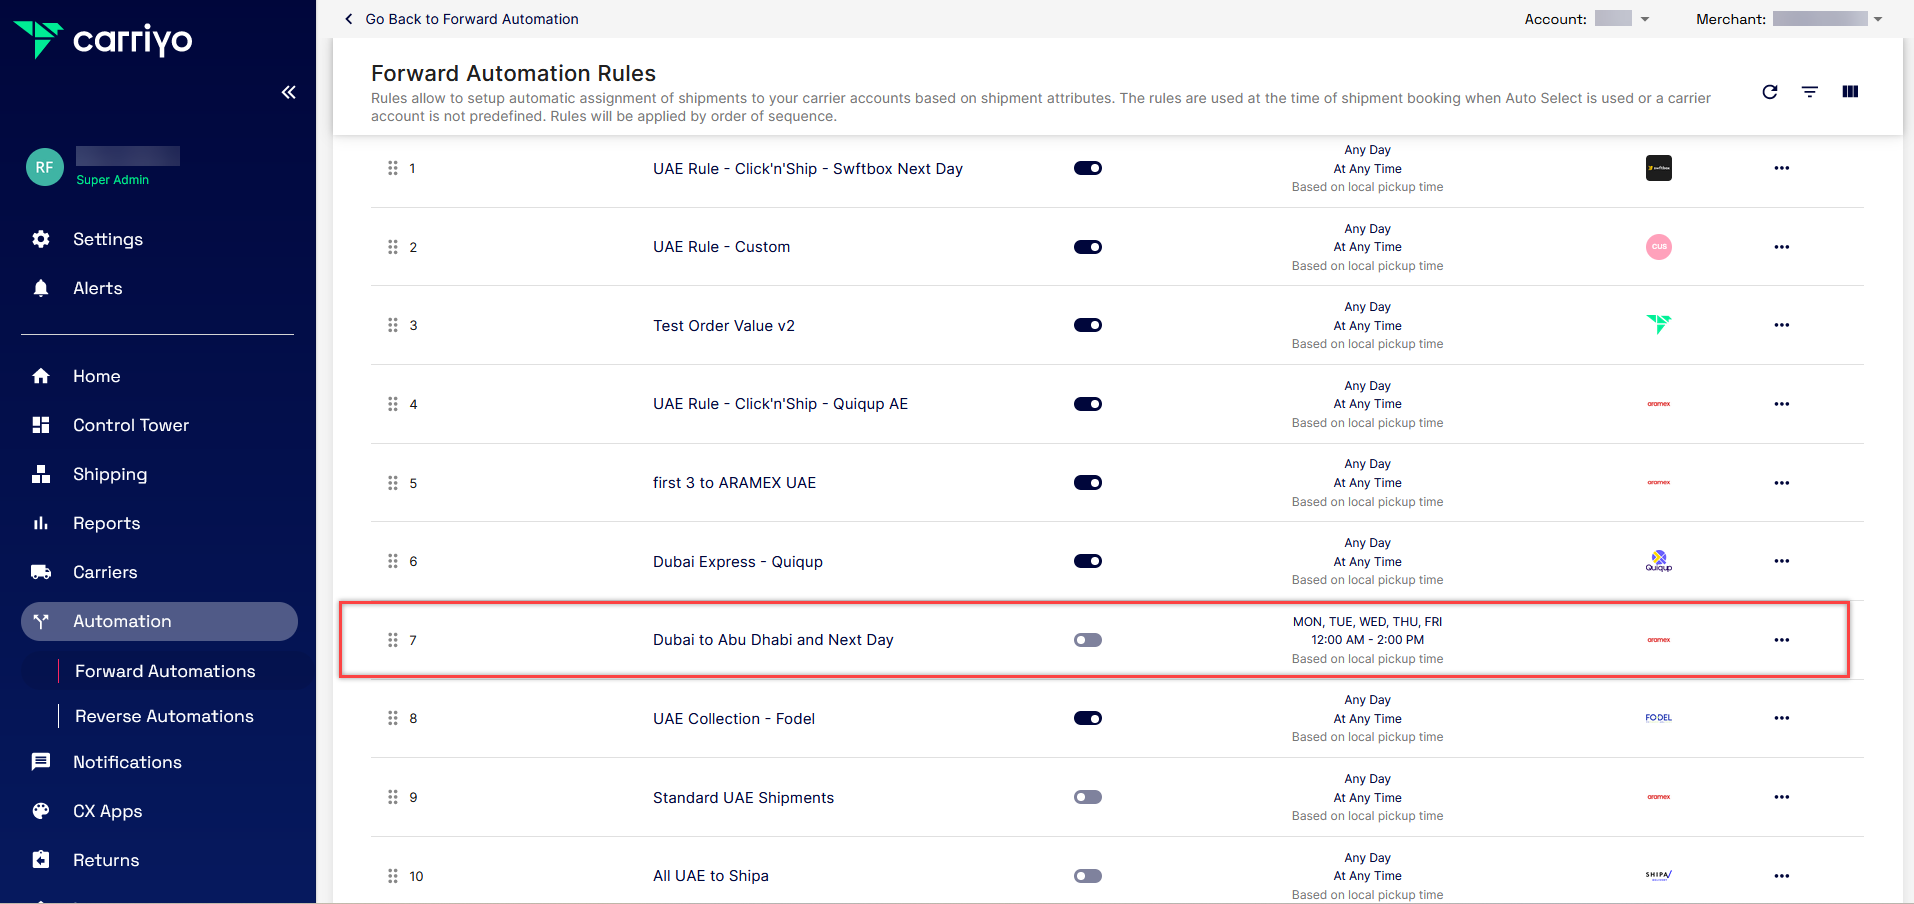Screen dimensions: 1914x904
Task: Disable the Test Order Value v2 toggle
Action: pos(1087,325)
